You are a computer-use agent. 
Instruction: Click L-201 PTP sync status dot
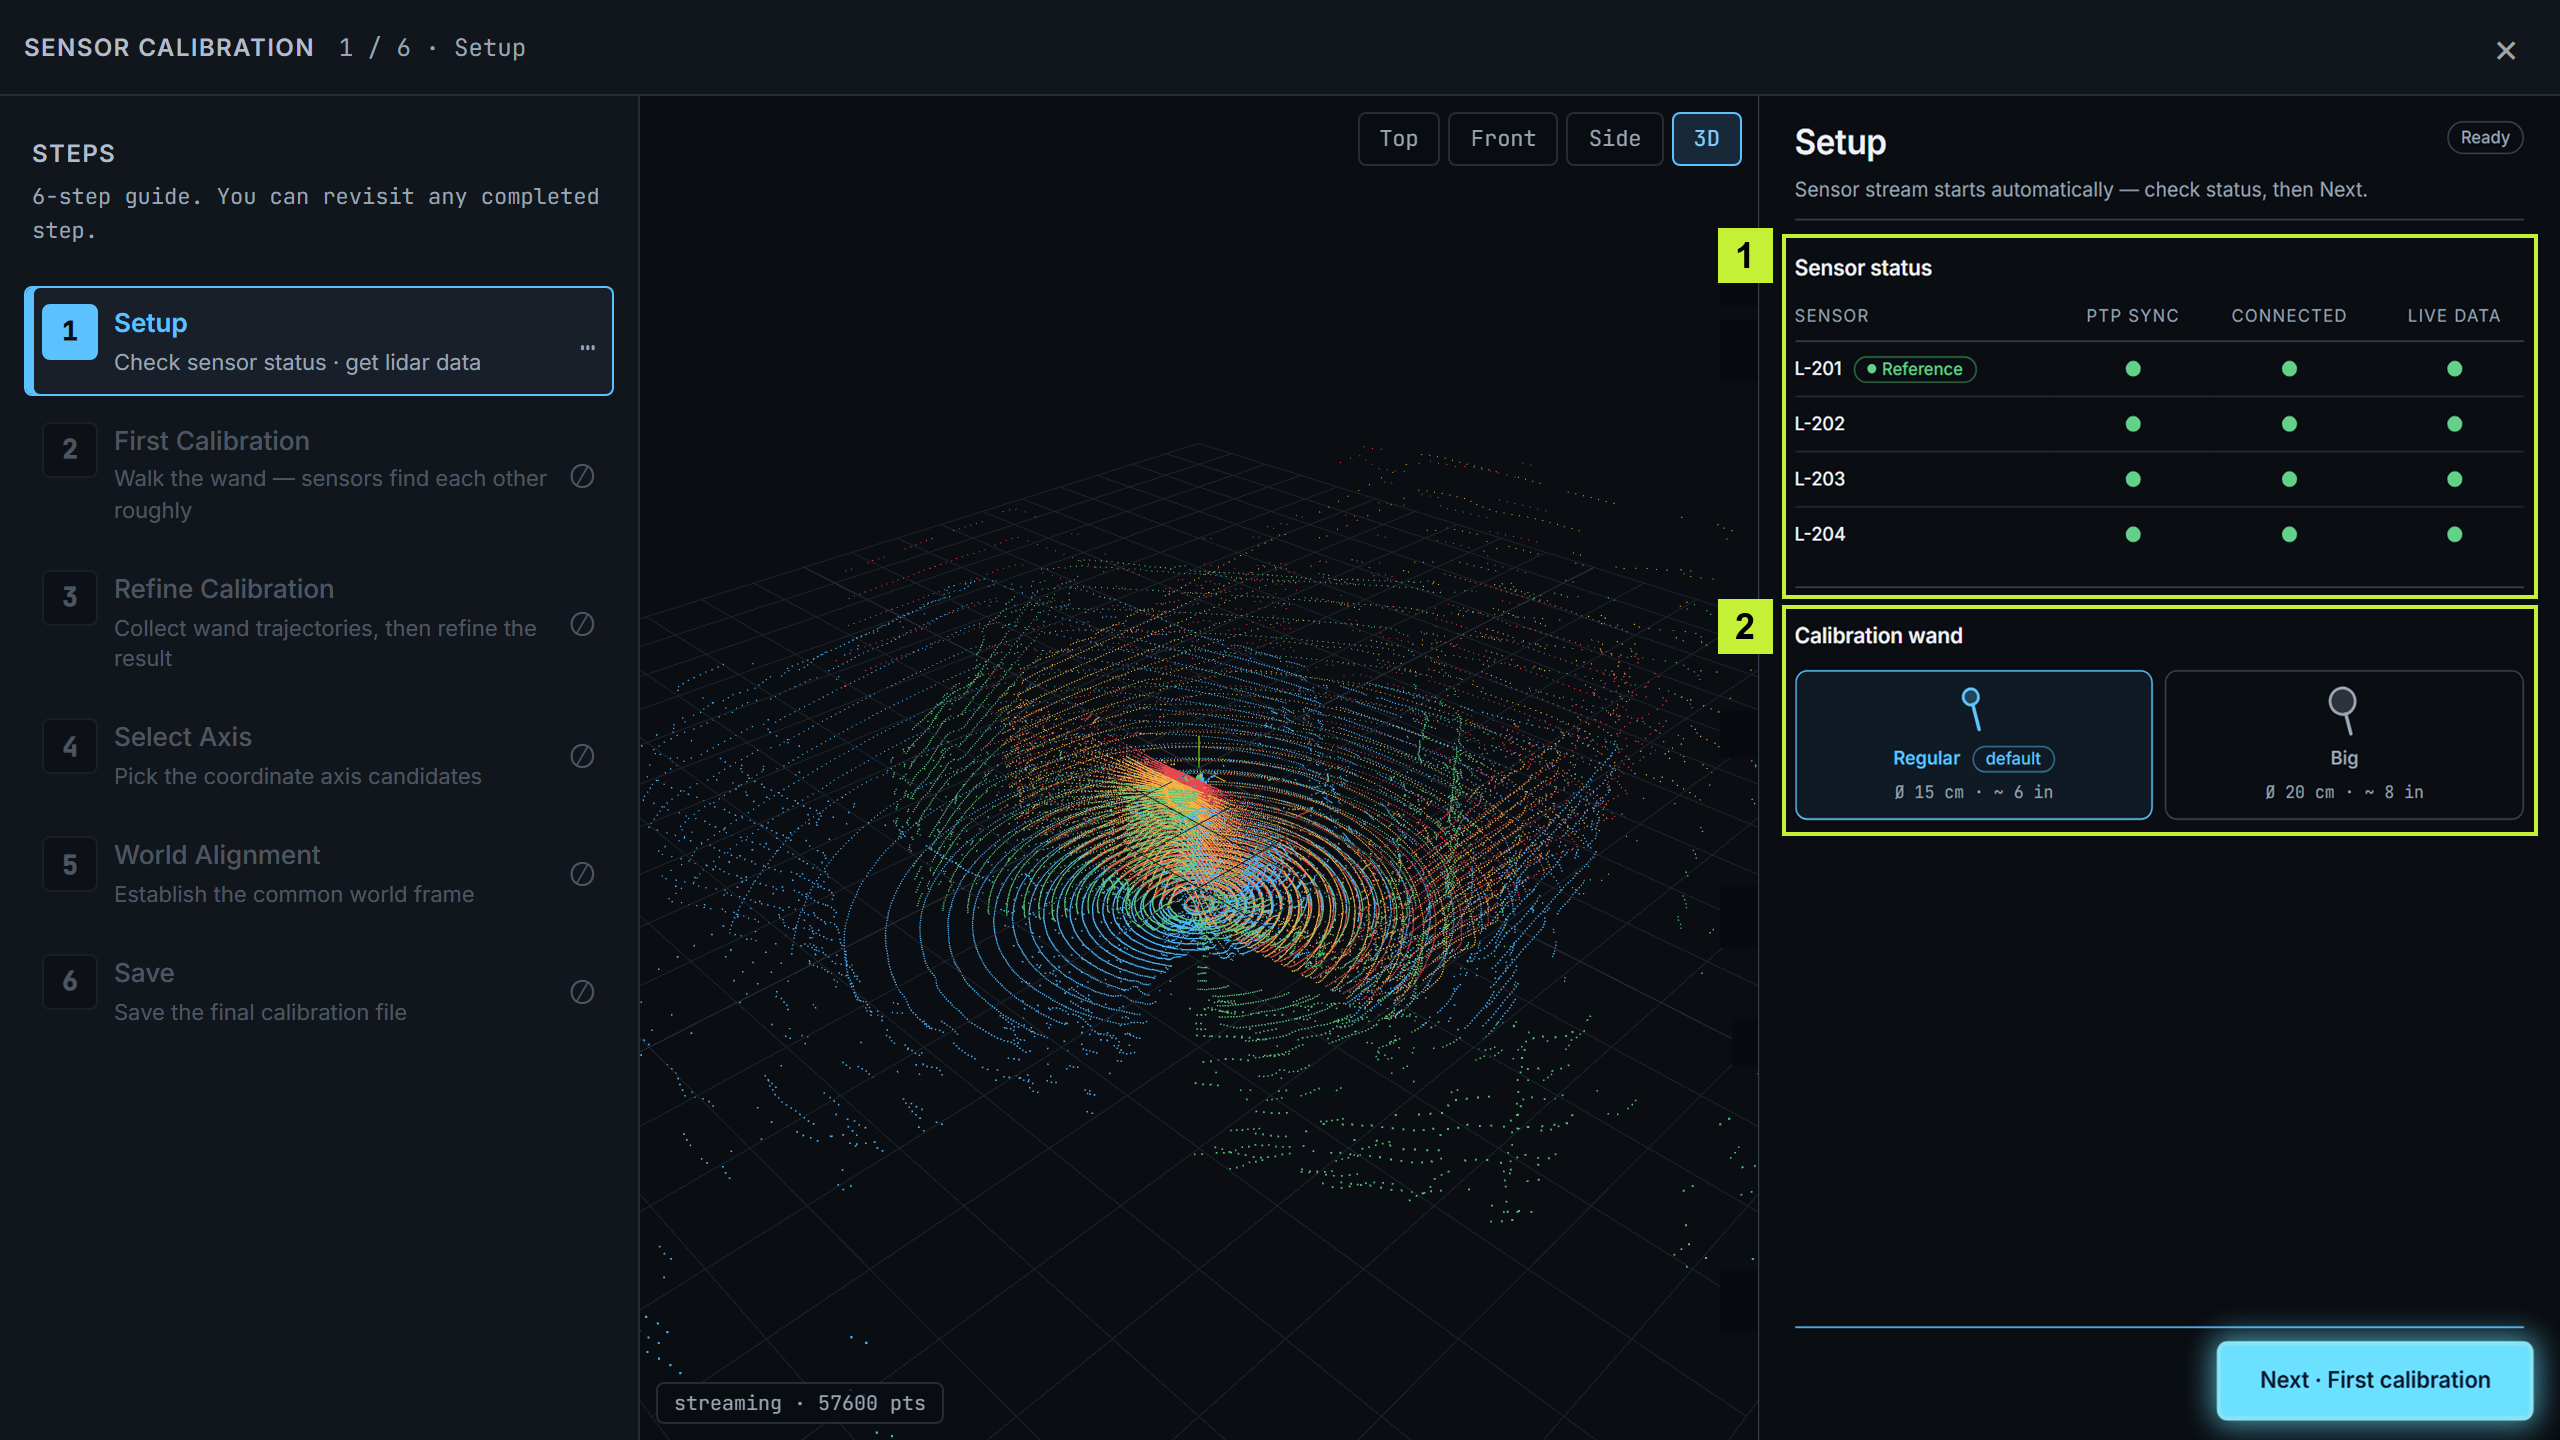2133,369
